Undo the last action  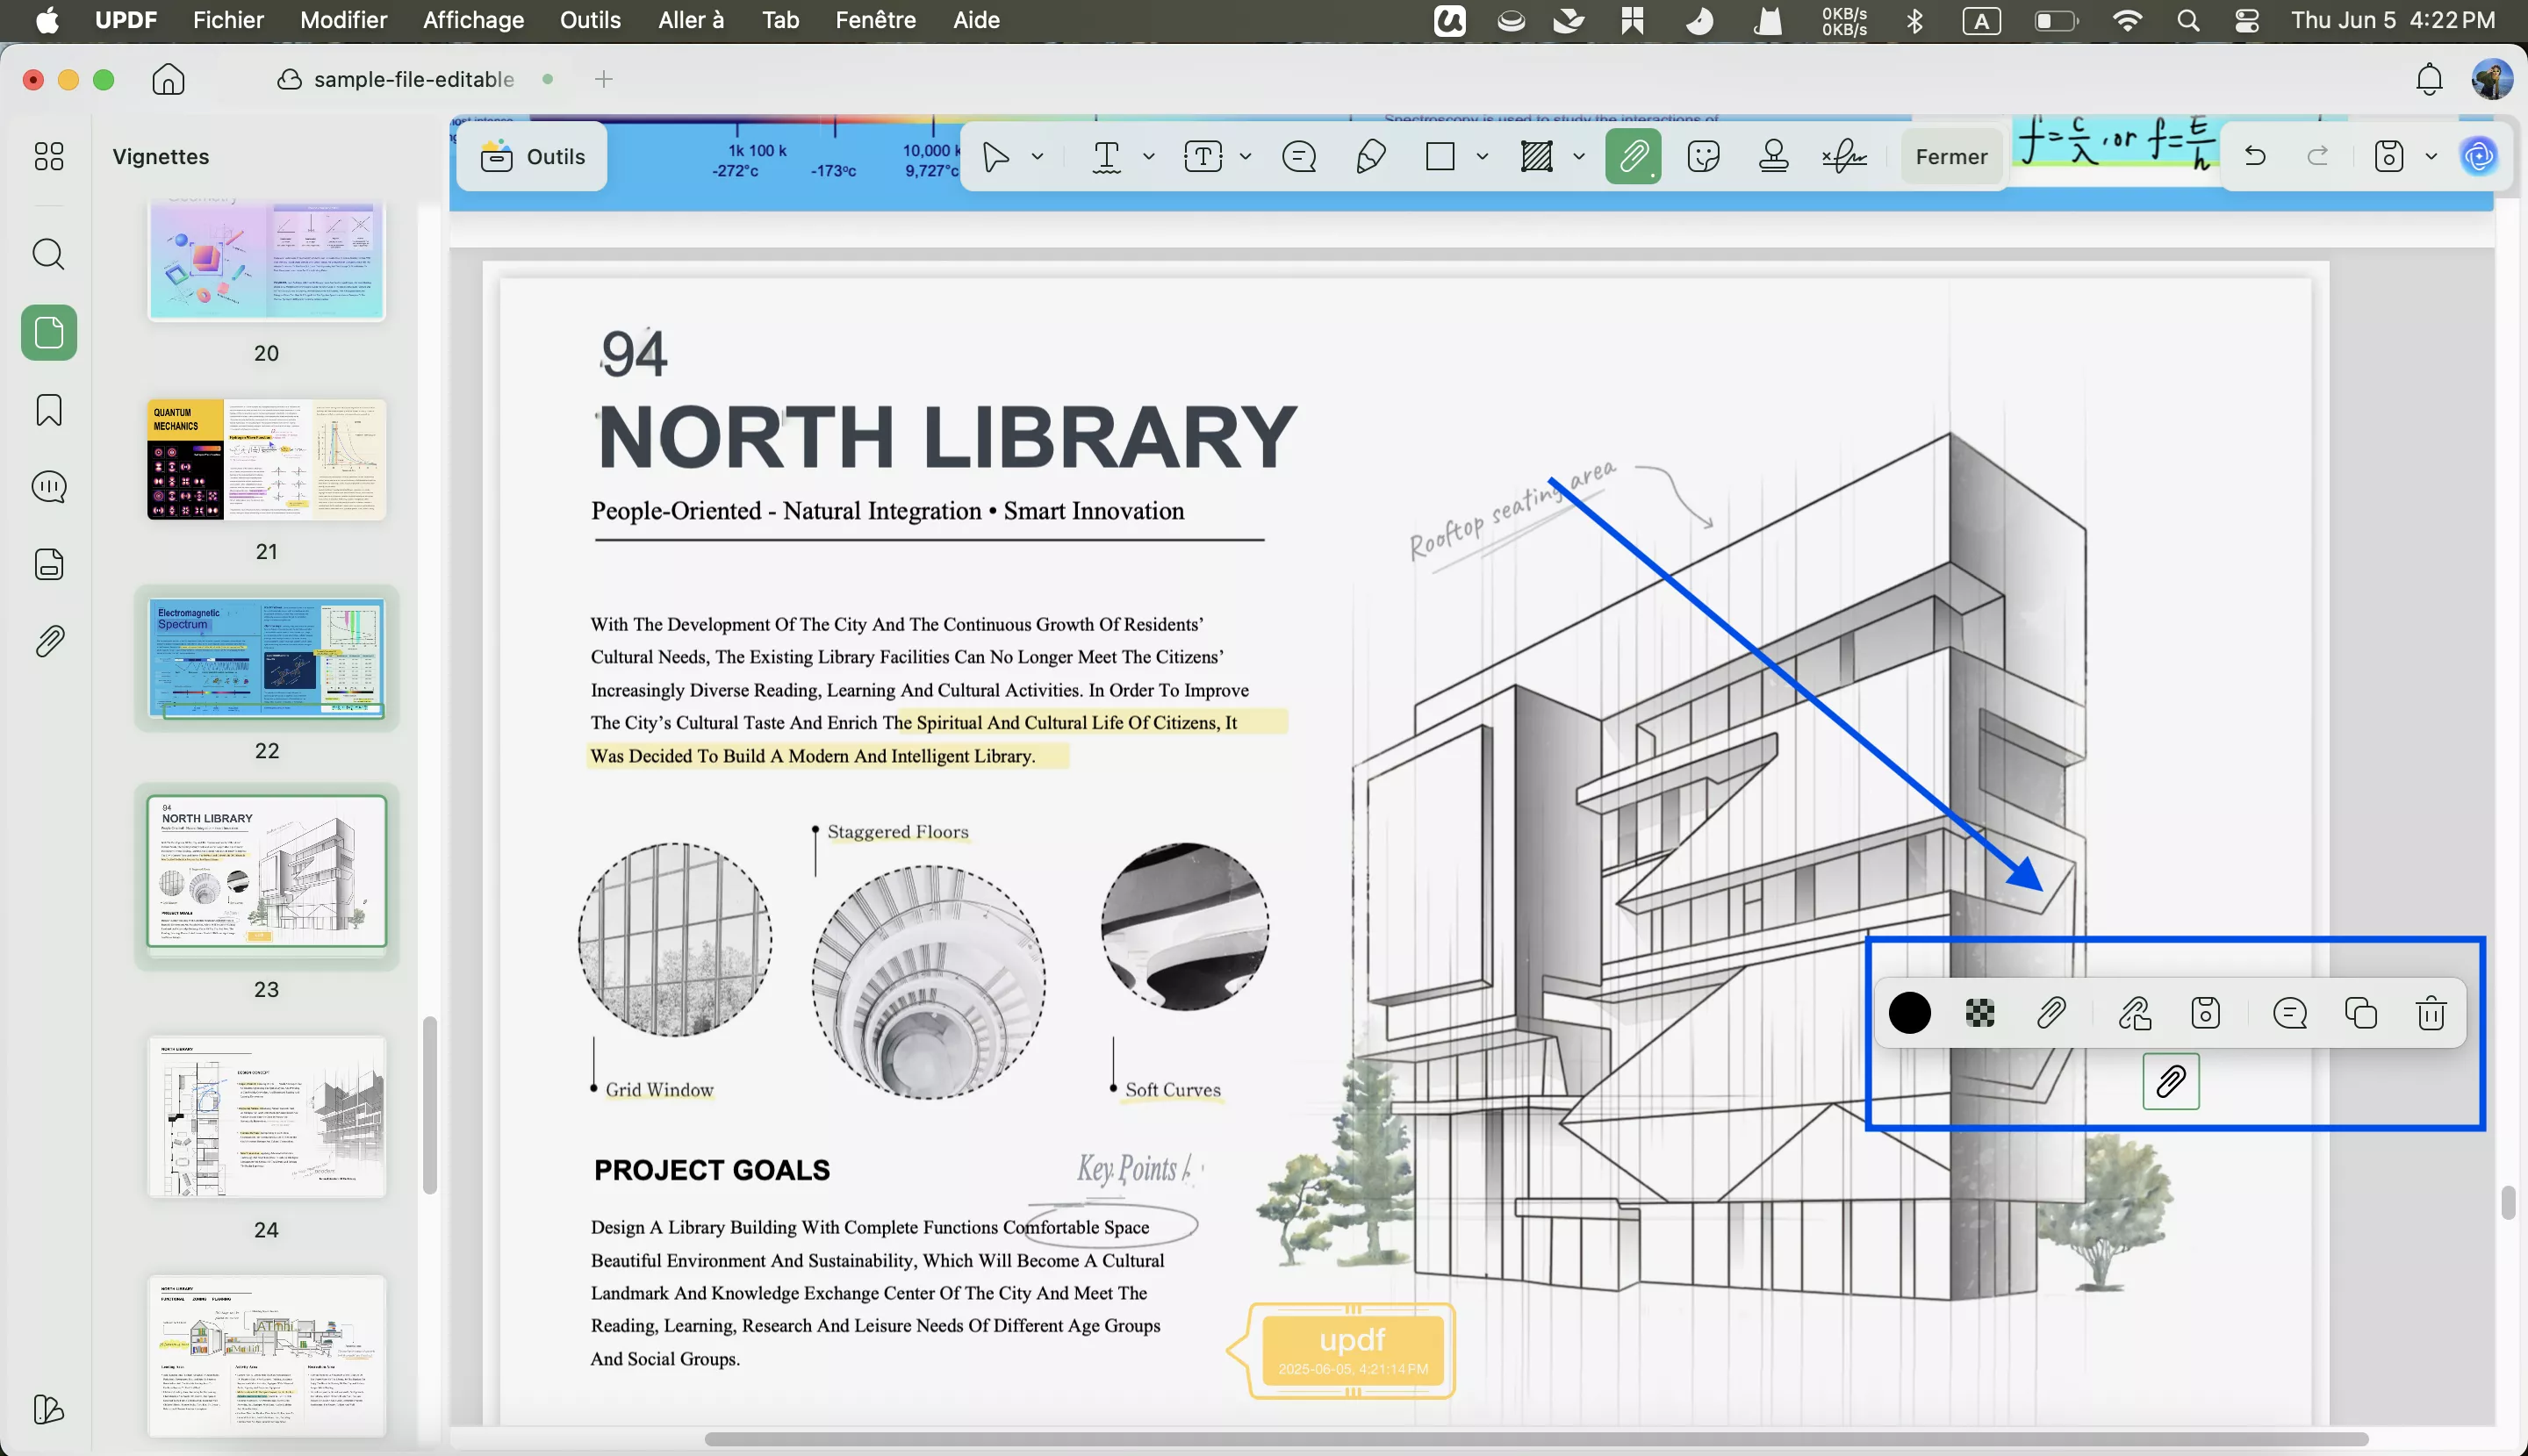(x=2255, y=157)
